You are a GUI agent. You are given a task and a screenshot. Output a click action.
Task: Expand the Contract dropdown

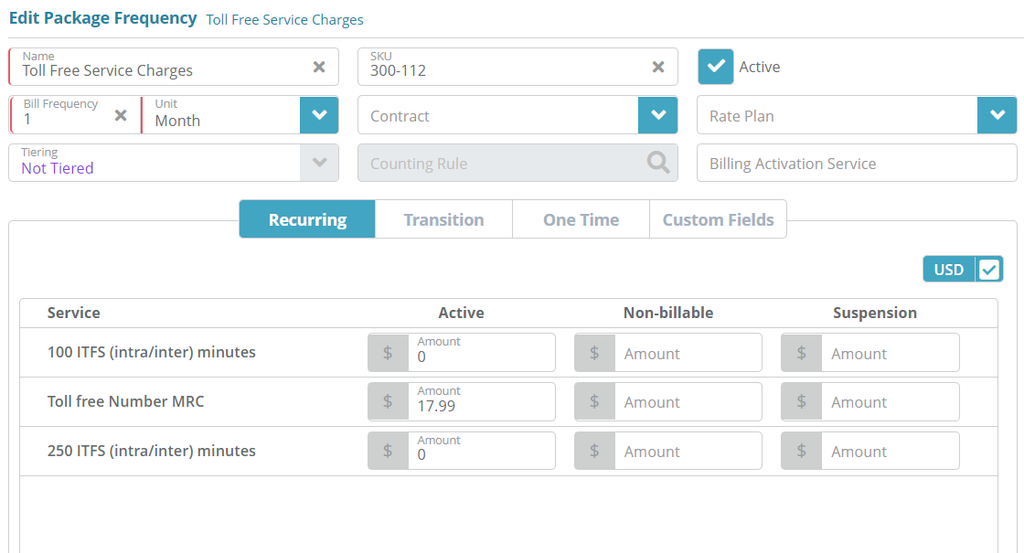tap(658, 115)
